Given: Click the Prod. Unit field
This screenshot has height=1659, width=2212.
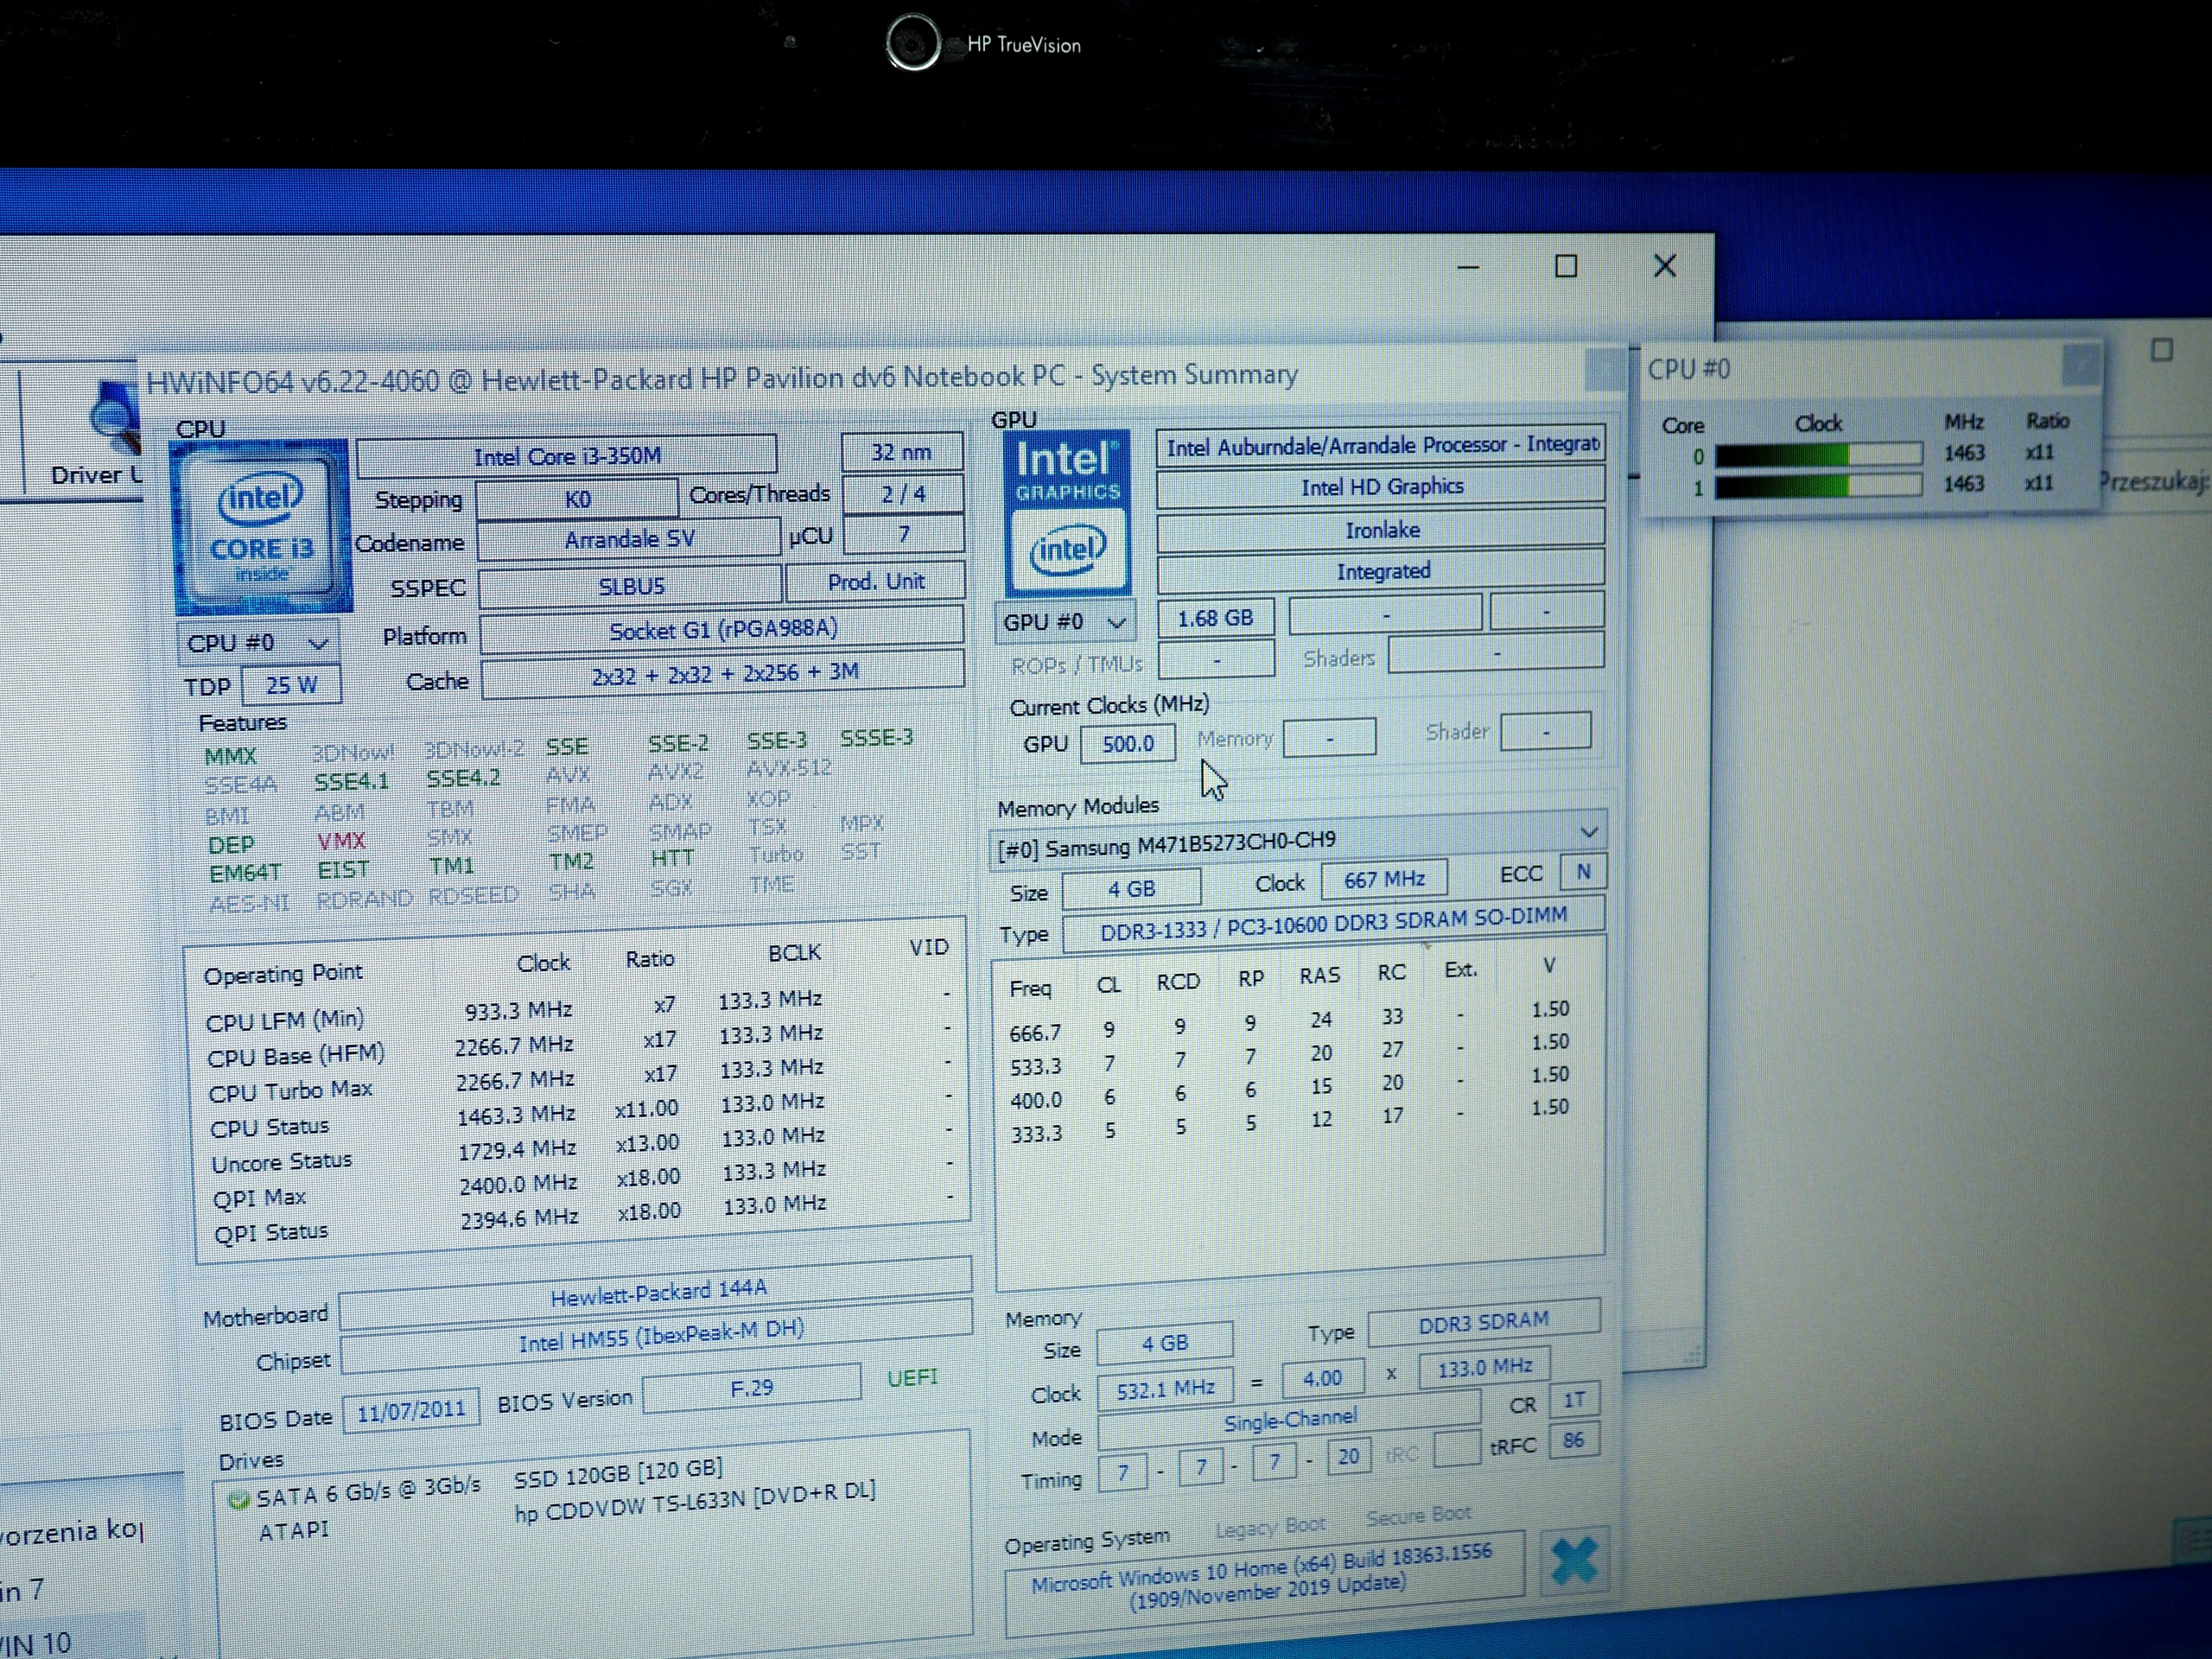Looking at the screenshot, I should point(875,582).
